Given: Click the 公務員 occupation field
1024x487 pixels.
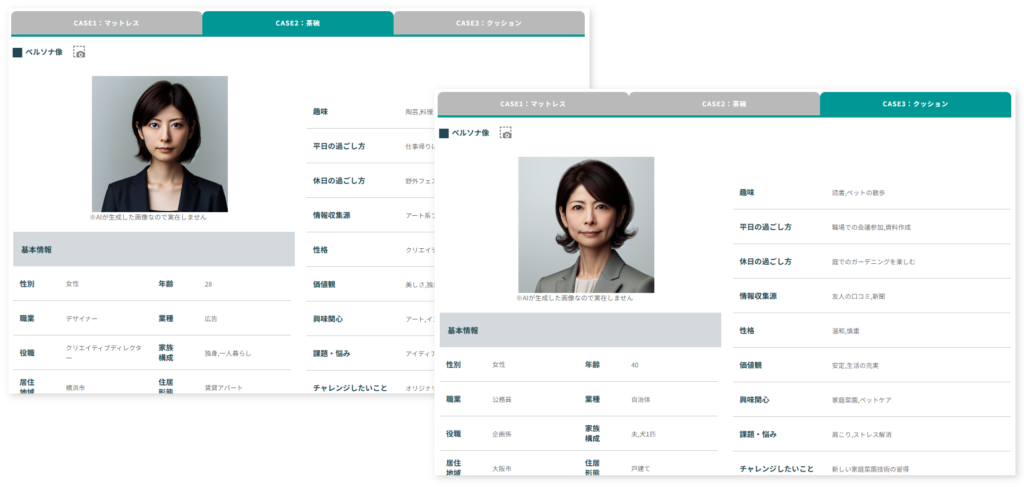Looking at the screenshot, I should 502,399.
